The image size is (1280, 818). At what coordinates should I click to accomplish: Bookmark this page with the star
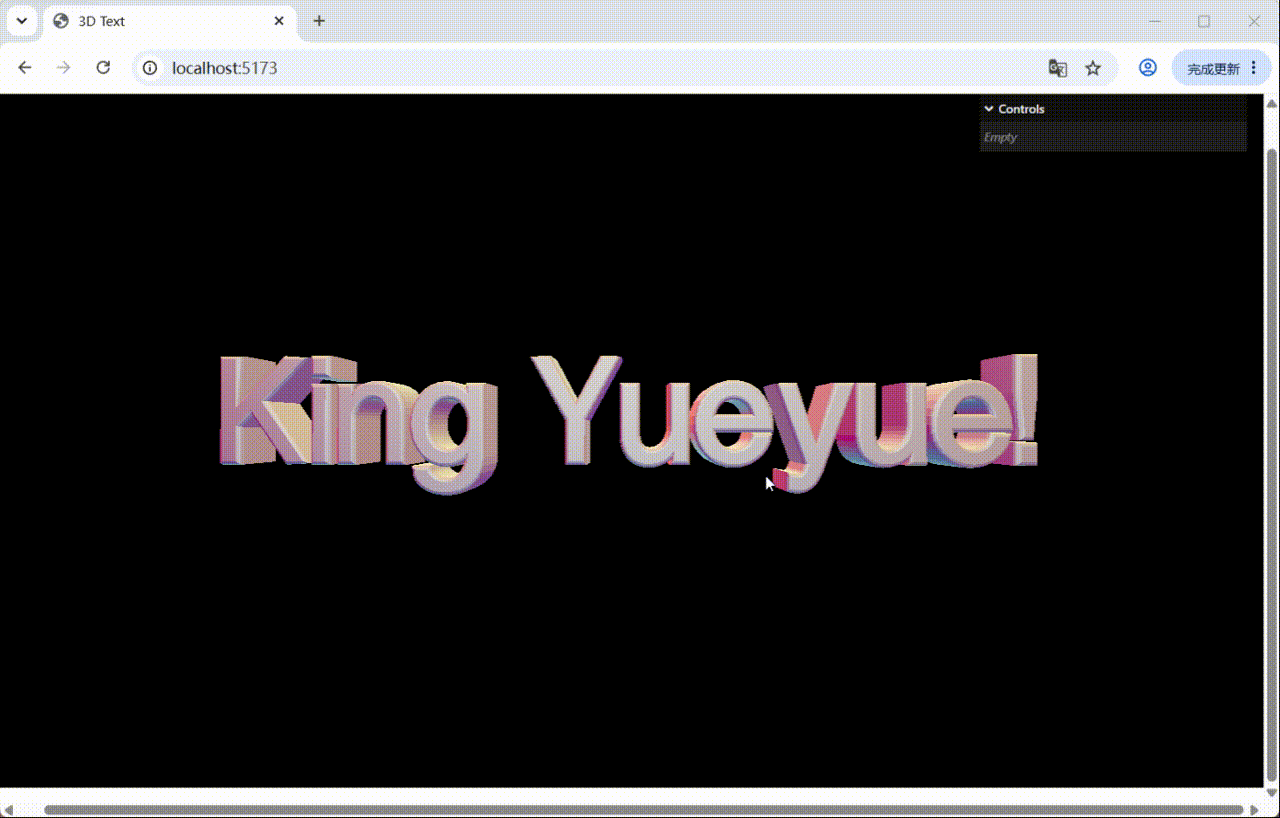1093,68
